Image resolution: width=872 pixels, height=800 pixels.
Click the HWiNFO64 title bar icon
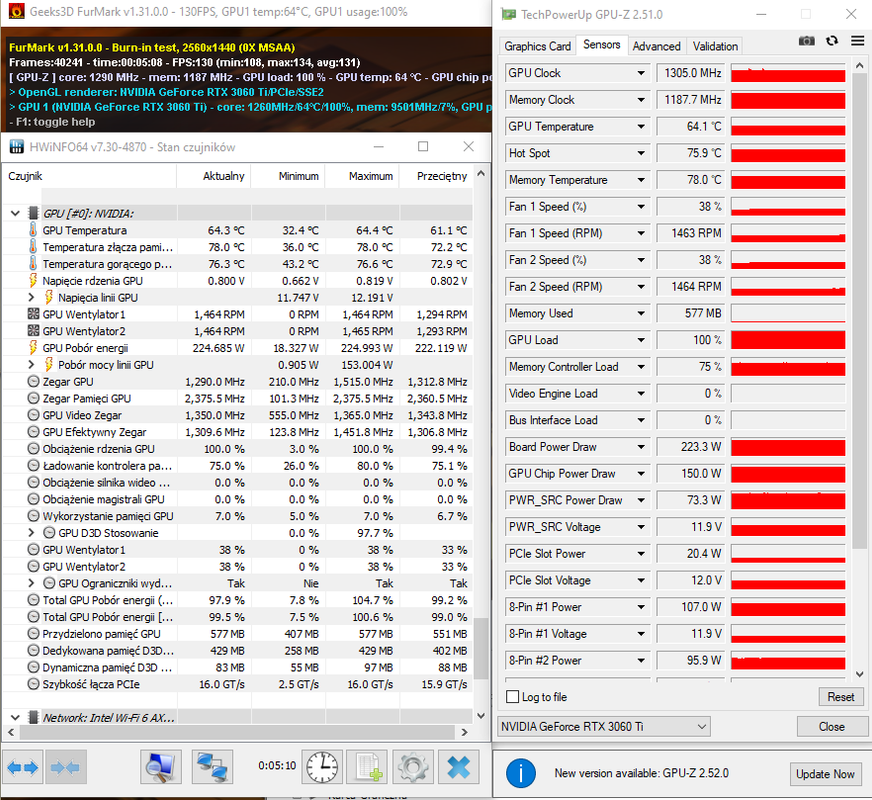(17, 147)
